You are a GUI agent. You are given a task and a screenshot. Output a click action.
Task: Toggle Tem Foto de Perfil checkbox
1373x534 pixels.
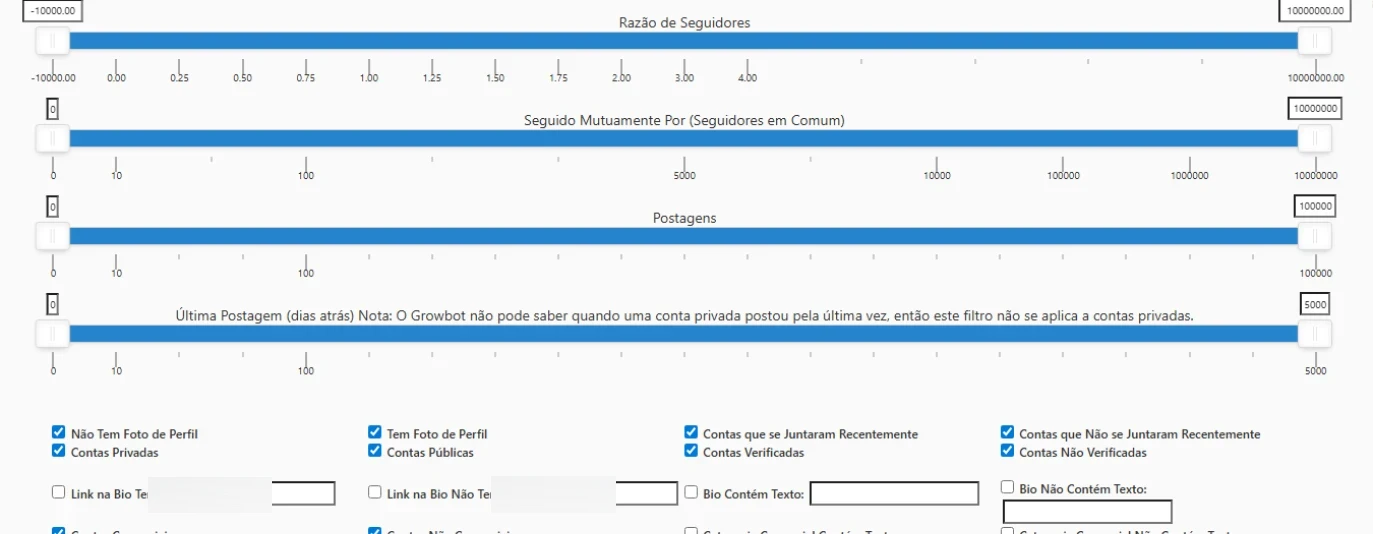pos(375,433)
